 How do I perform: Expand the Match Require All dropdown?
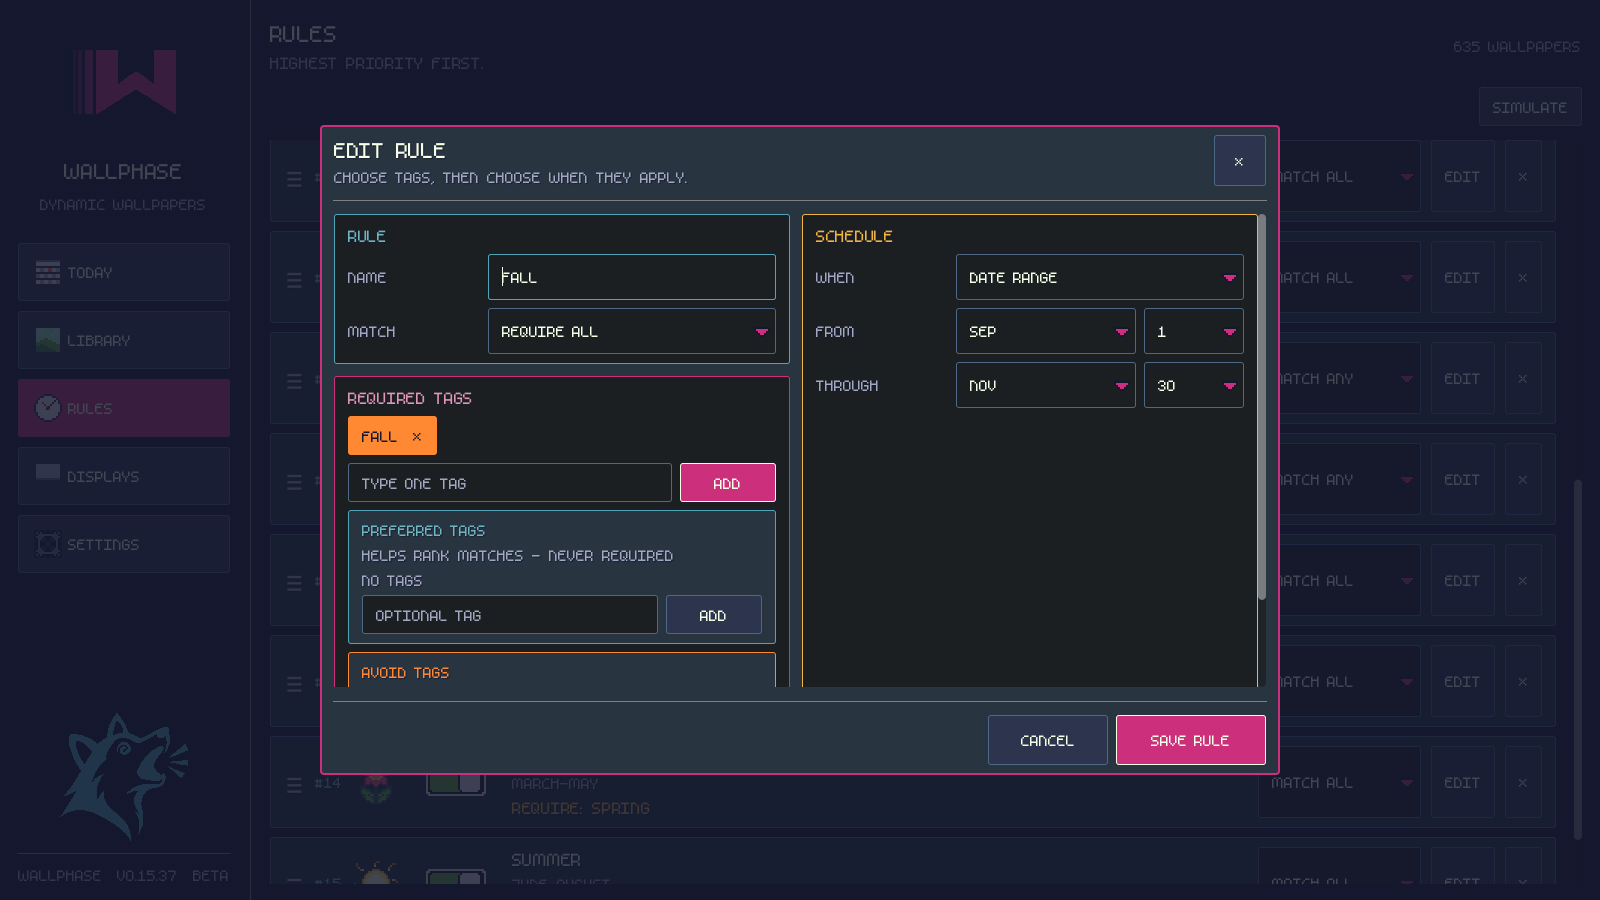click(632, 331)
